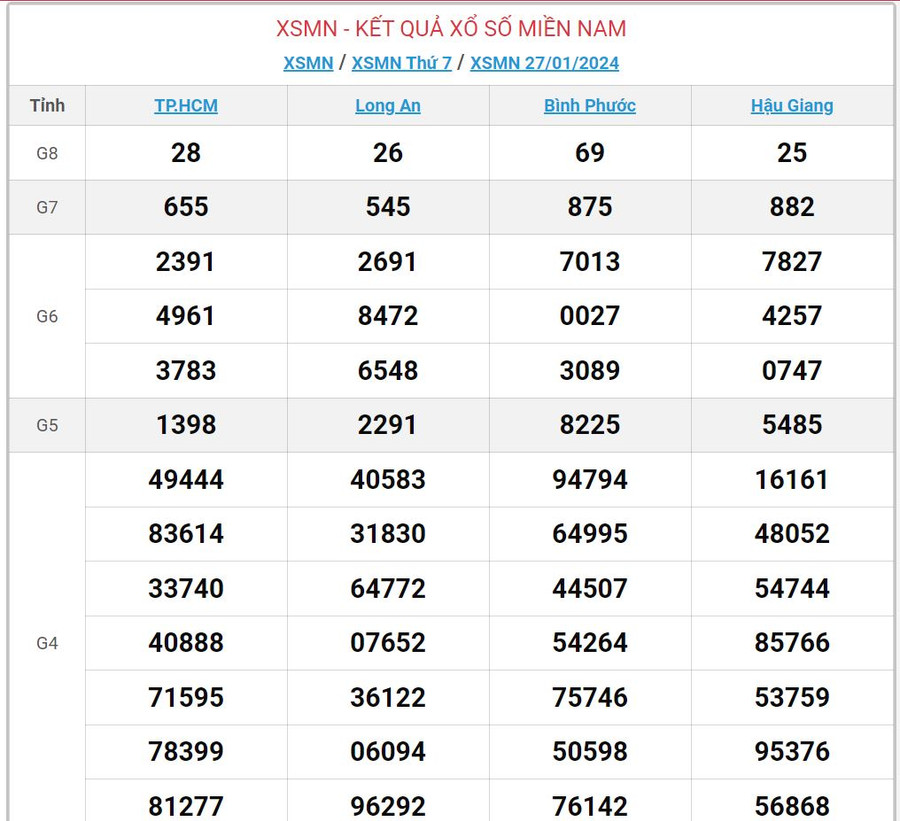Click the G5 result 5485 for Hậu Giang

click(792, 425)
